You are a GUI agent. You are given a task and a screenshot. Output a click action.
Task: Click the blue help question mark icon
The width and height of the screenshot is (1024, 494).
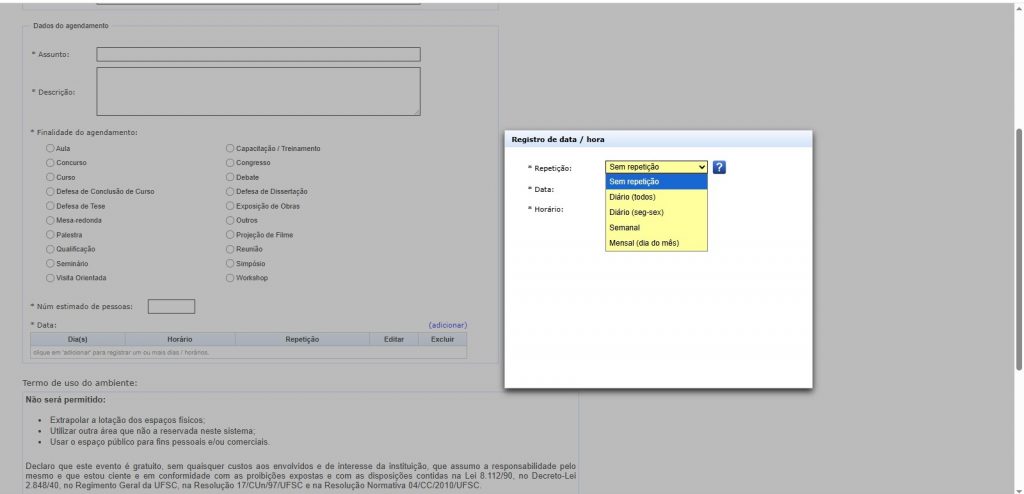(719, 167)
